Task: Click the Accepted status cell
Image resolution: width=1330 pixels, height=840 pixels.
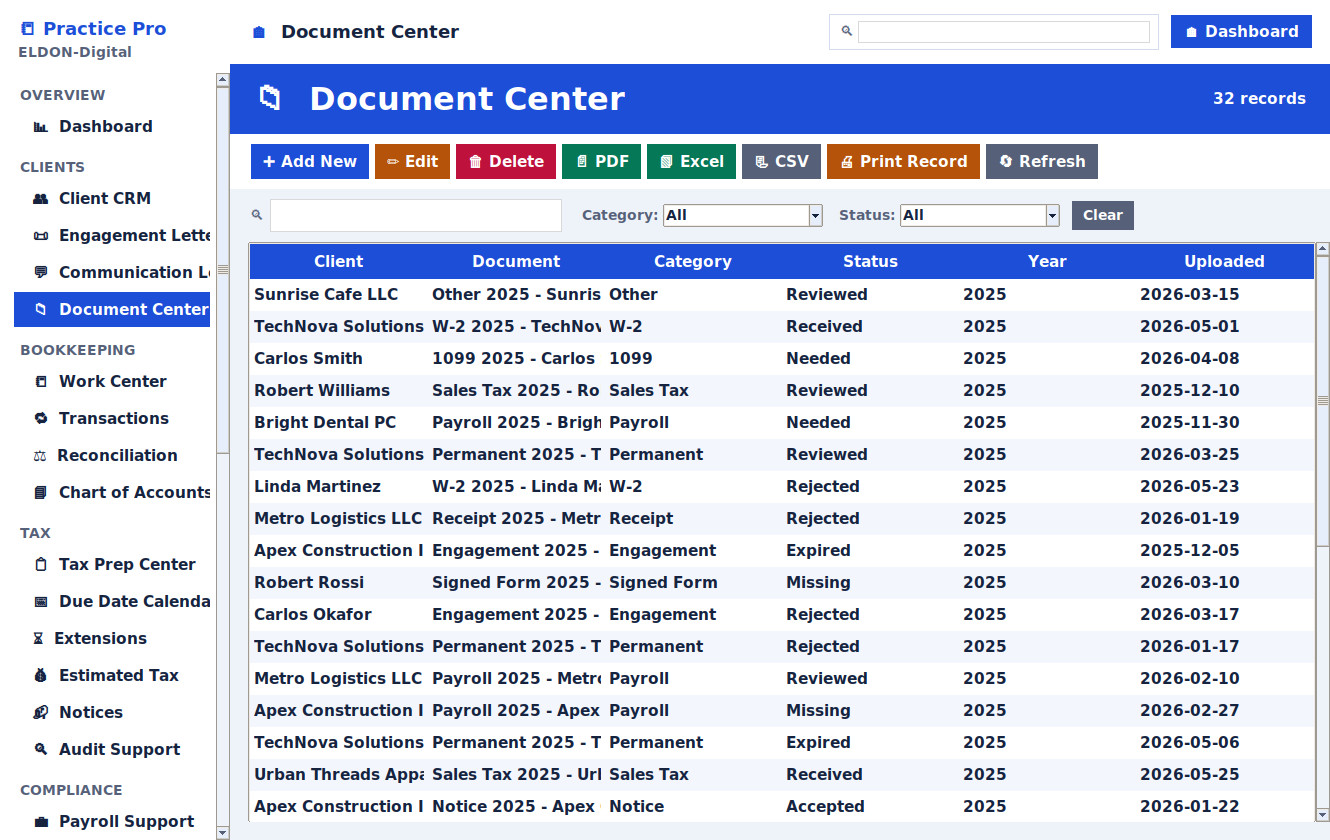Action: click(870, 807)
